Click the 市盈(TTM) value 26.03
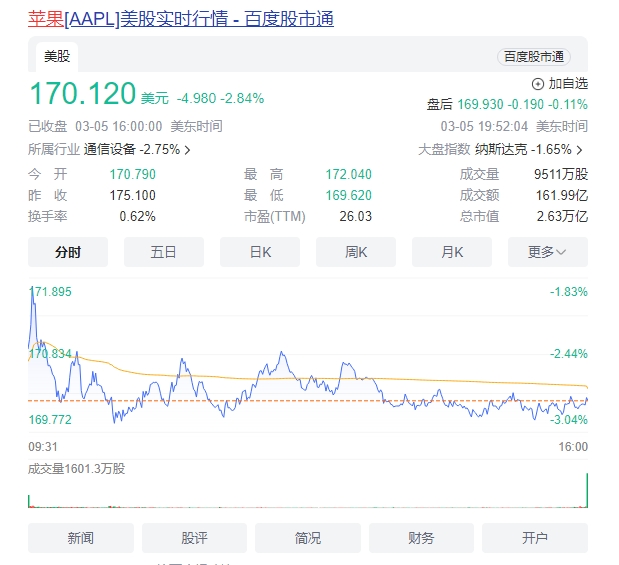Screen dimensions: 619x565 click(x=356, y=216)
